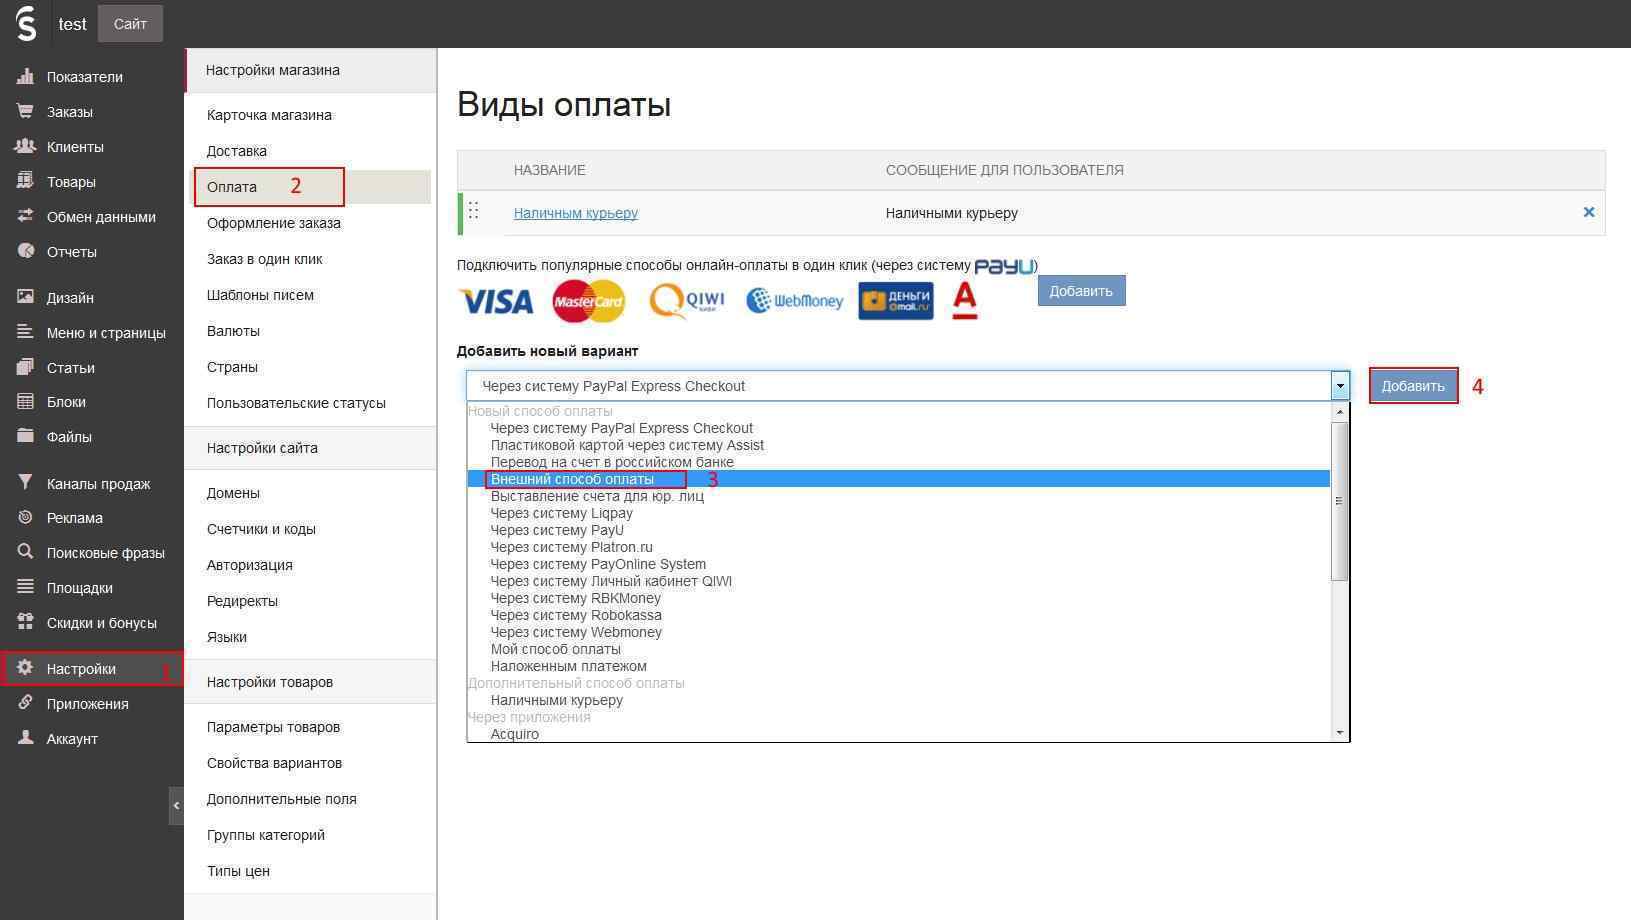Image resolution: width=1631 pixels, height=920 pixels.
Task: Collapse the sidebar with the arrow toggle
Action: 176,806
